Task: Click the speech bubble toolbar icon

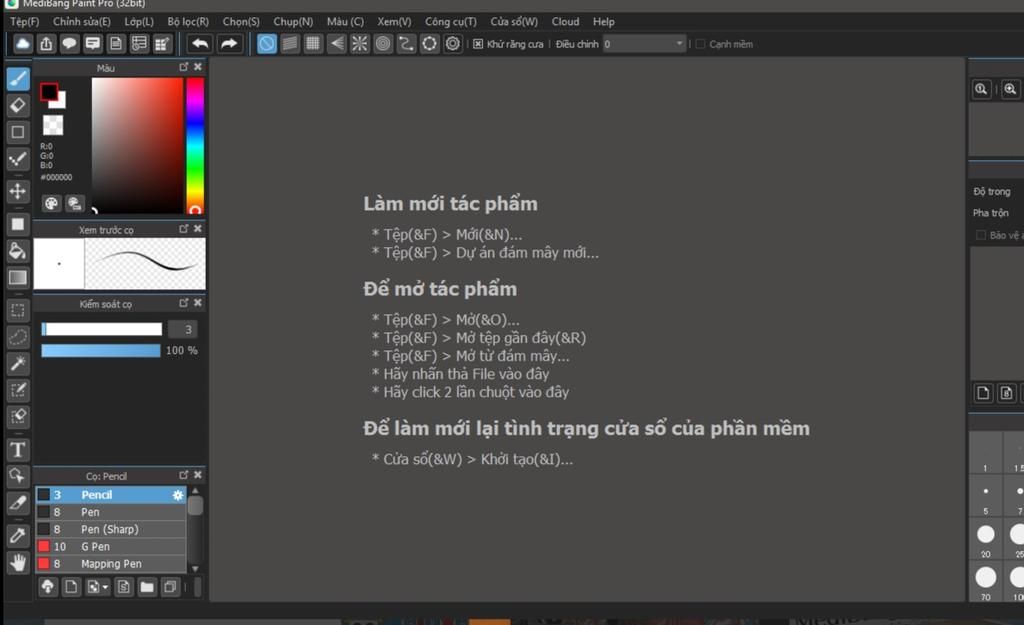Action: coord(69,44)
